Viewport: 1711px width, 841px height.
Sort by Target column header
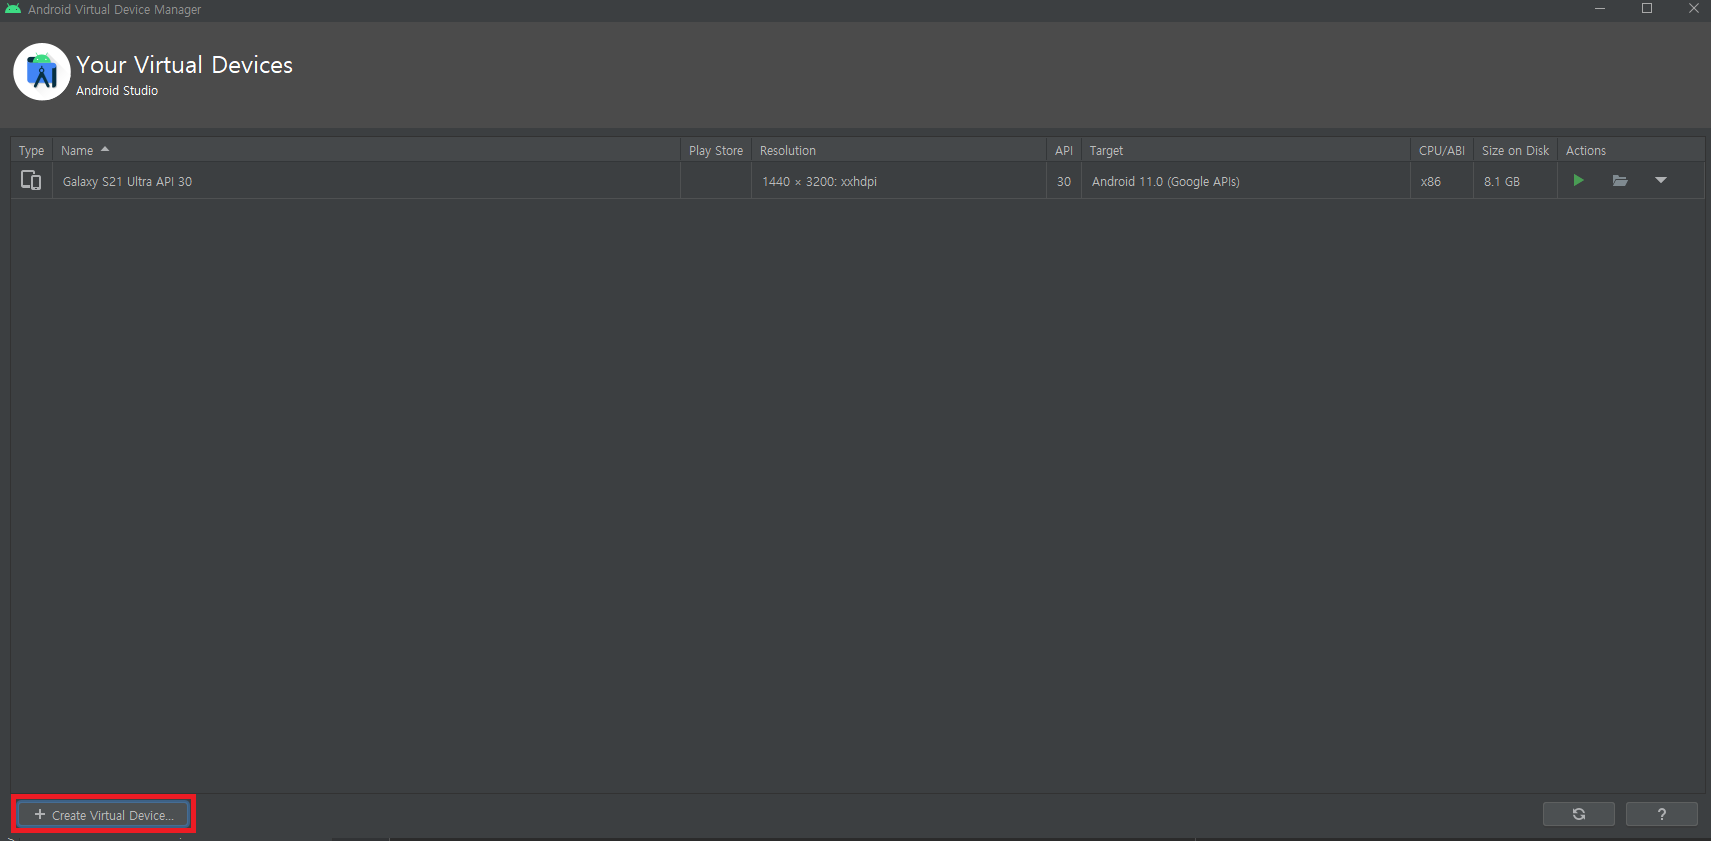1246,150
